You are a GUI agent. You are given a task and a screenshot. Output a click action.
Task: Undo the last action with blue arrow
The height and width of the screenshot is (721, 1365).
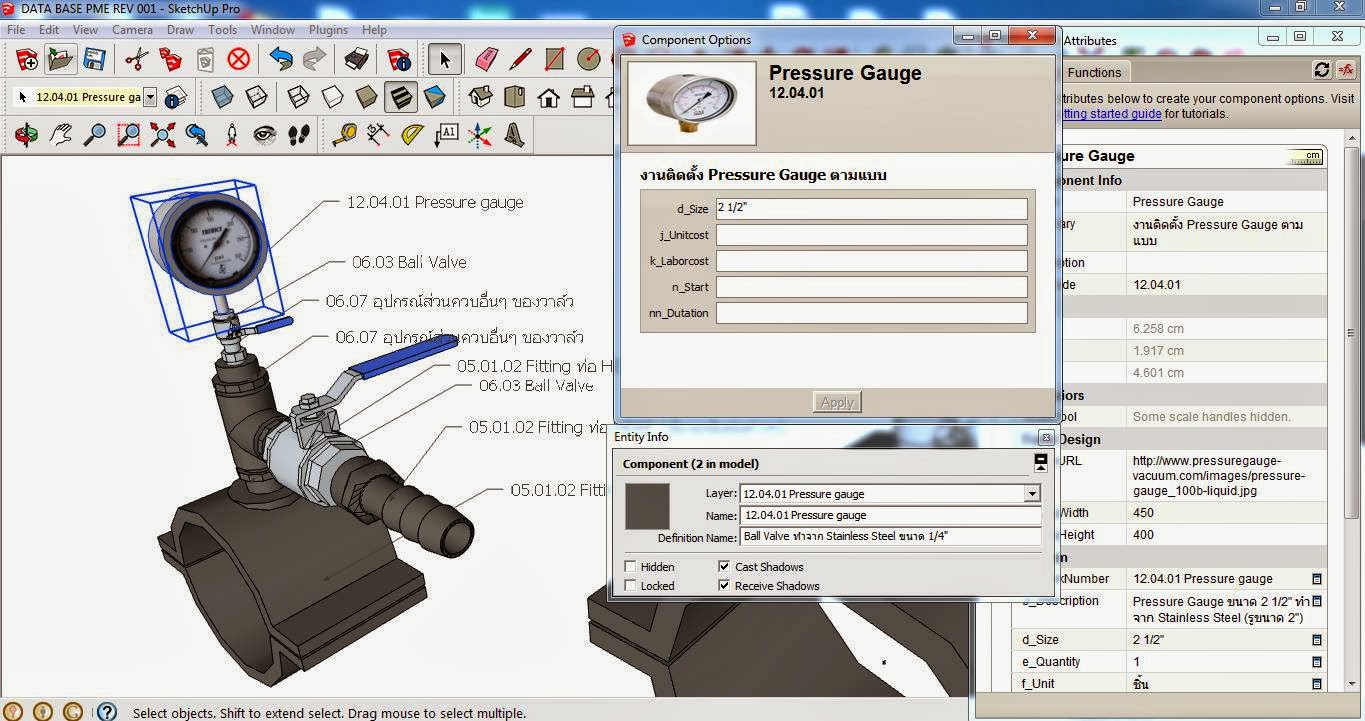click(281, 60)
